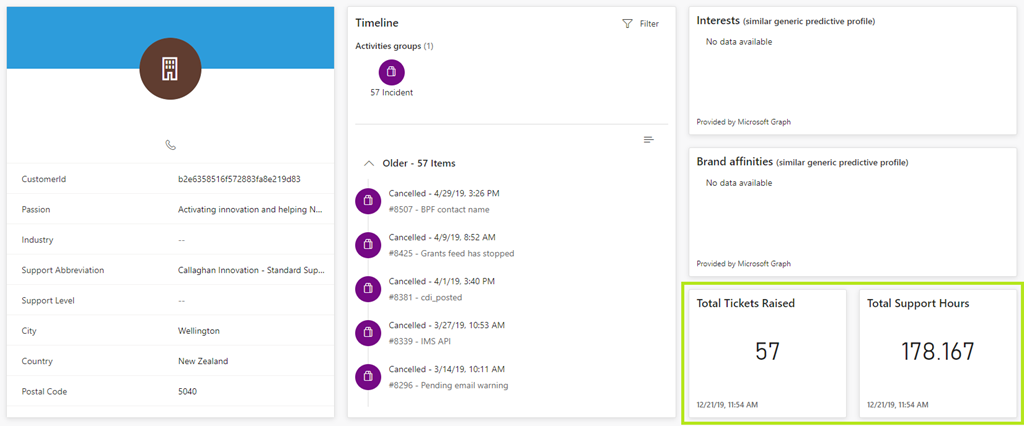1024x426 pixels.
Task: Select the 57 Incident activity group icon
Action: [x=392, y=72]
